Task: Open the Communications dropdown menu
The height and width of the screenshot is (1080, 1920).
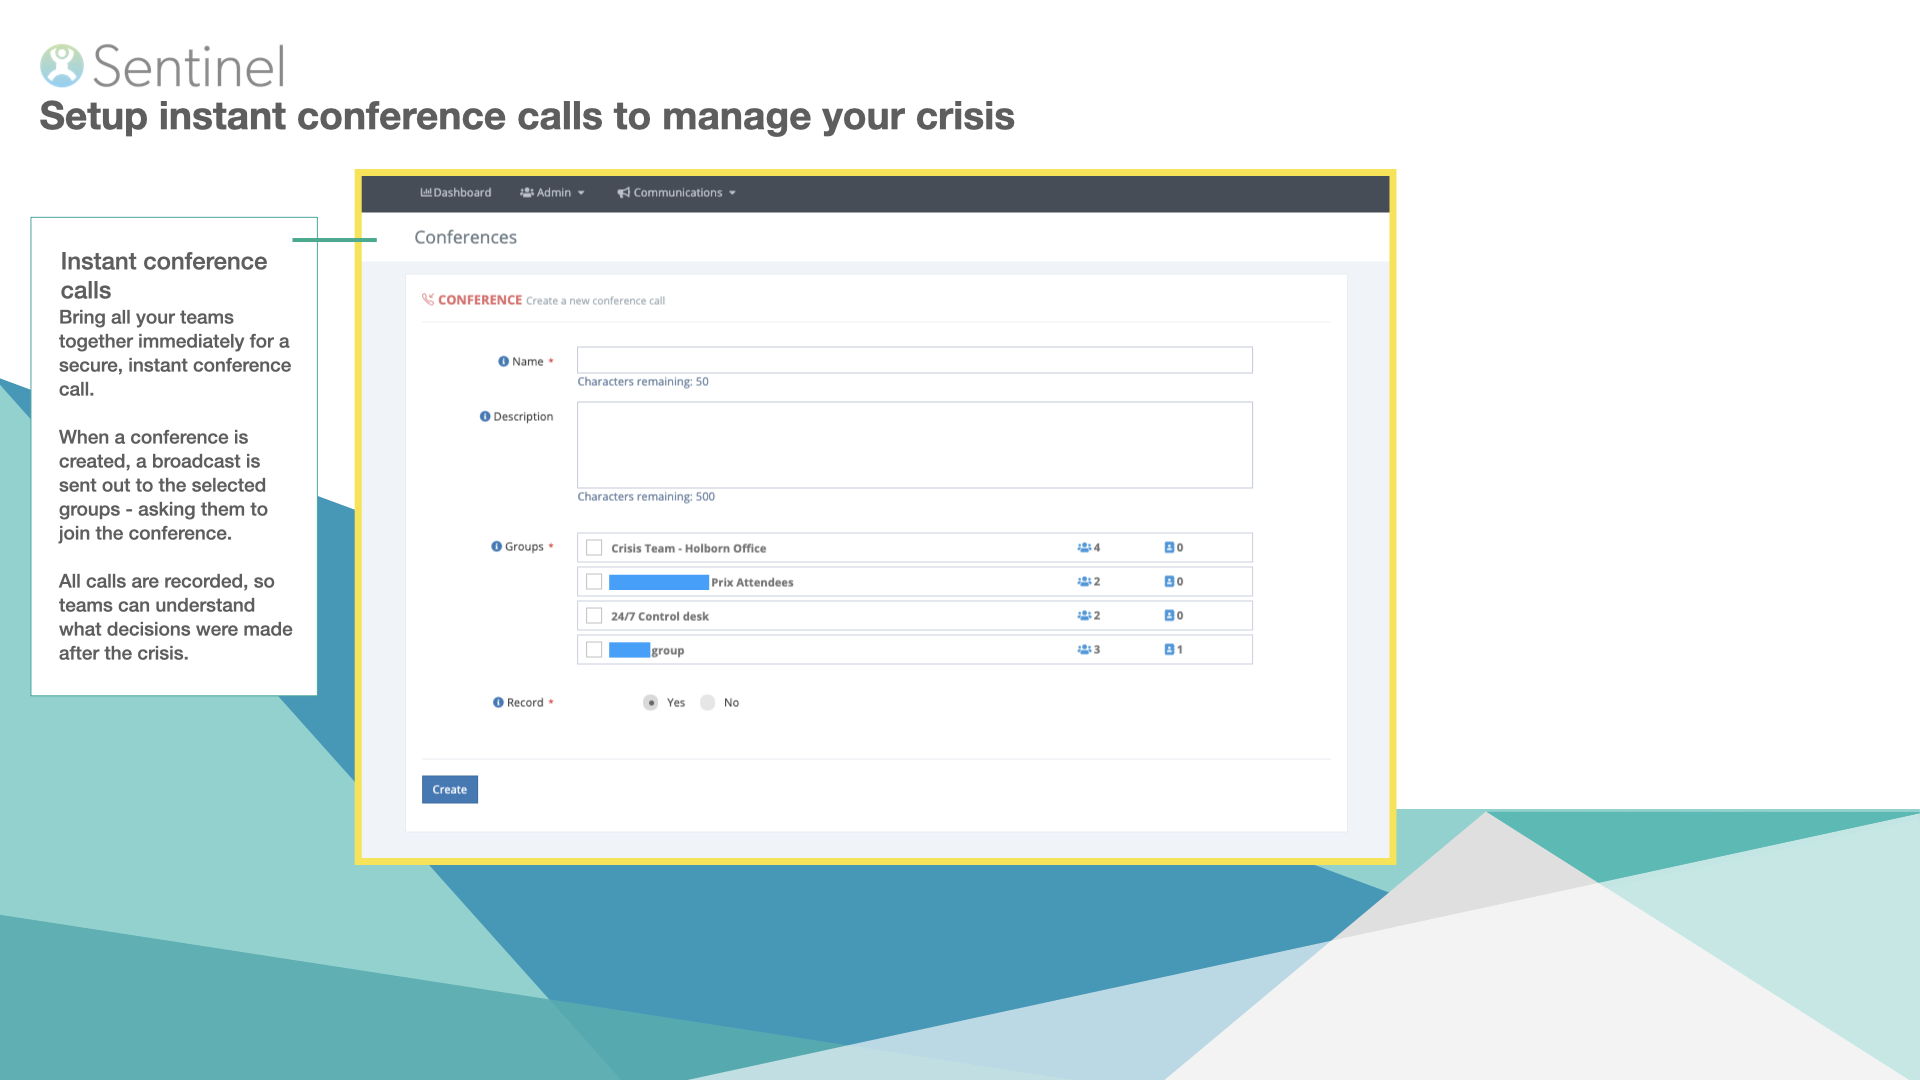Action: pos(677,193)
